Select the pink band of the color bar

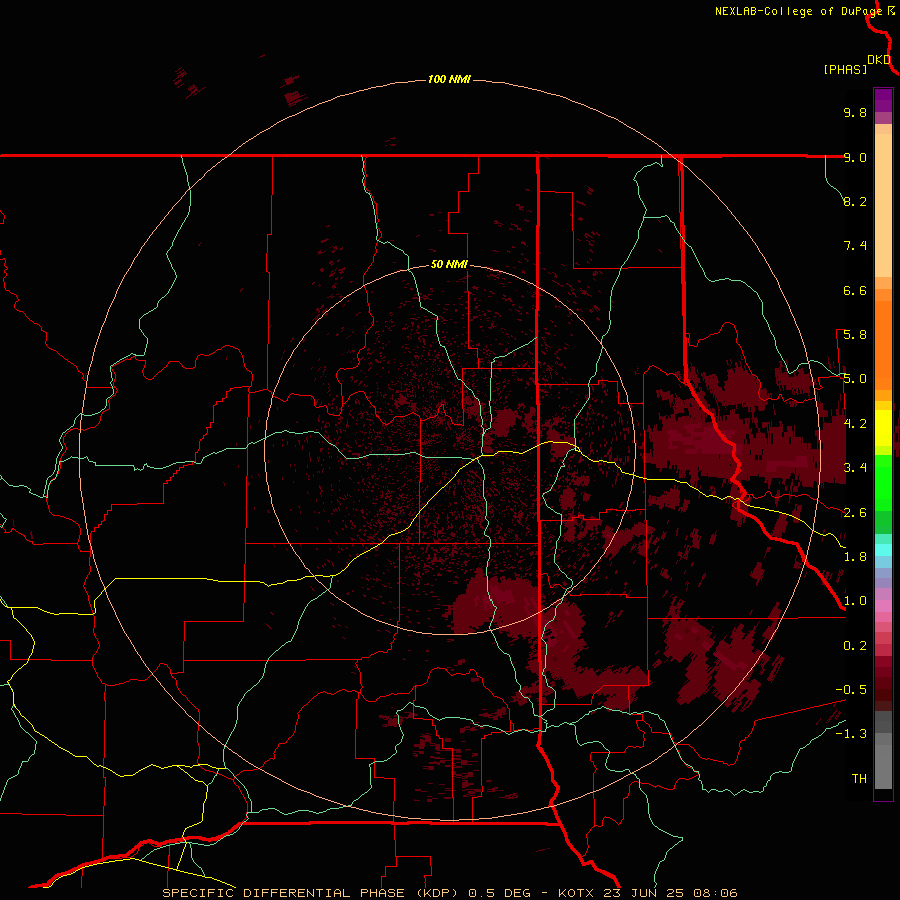[x=883, y=606]
